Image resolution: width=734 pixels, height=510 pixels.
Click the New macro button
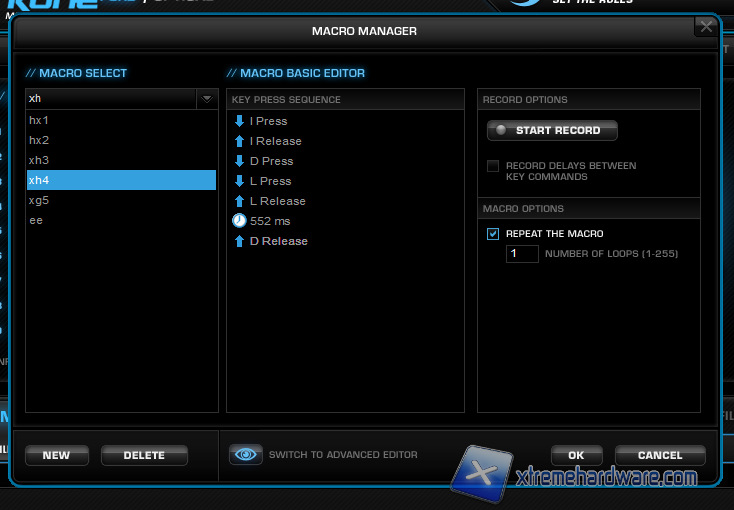pyautogui.click(x=57, y=456)
